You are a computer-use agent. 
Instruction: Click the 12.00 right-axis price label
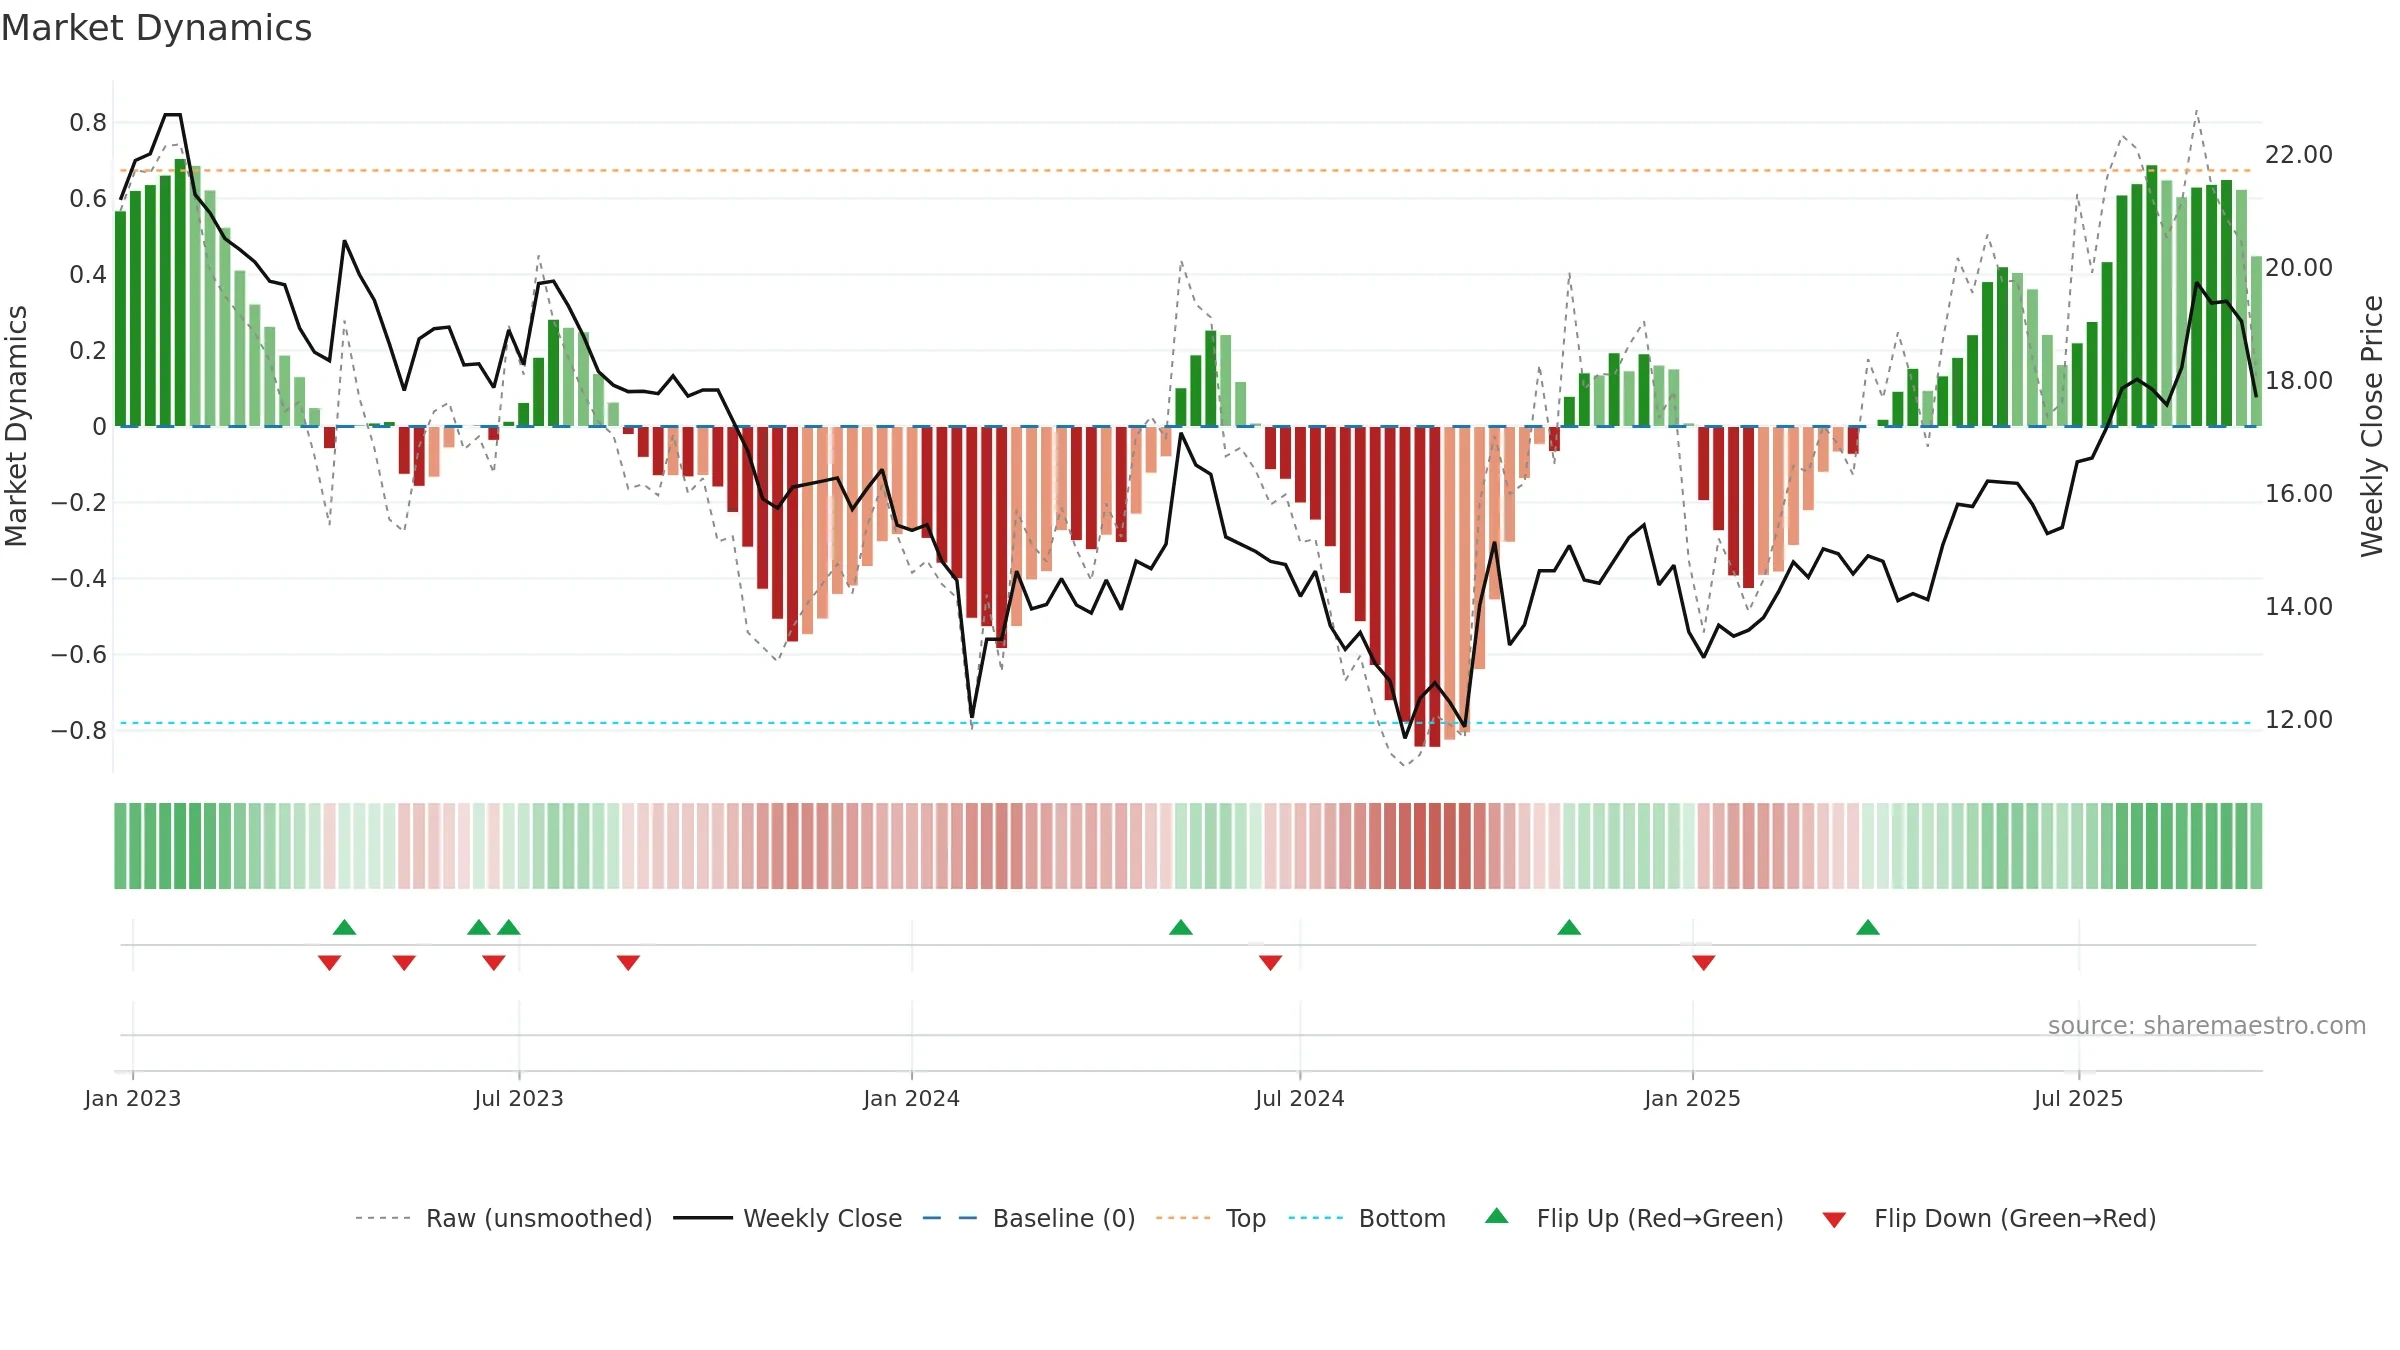click(2299, 719)
